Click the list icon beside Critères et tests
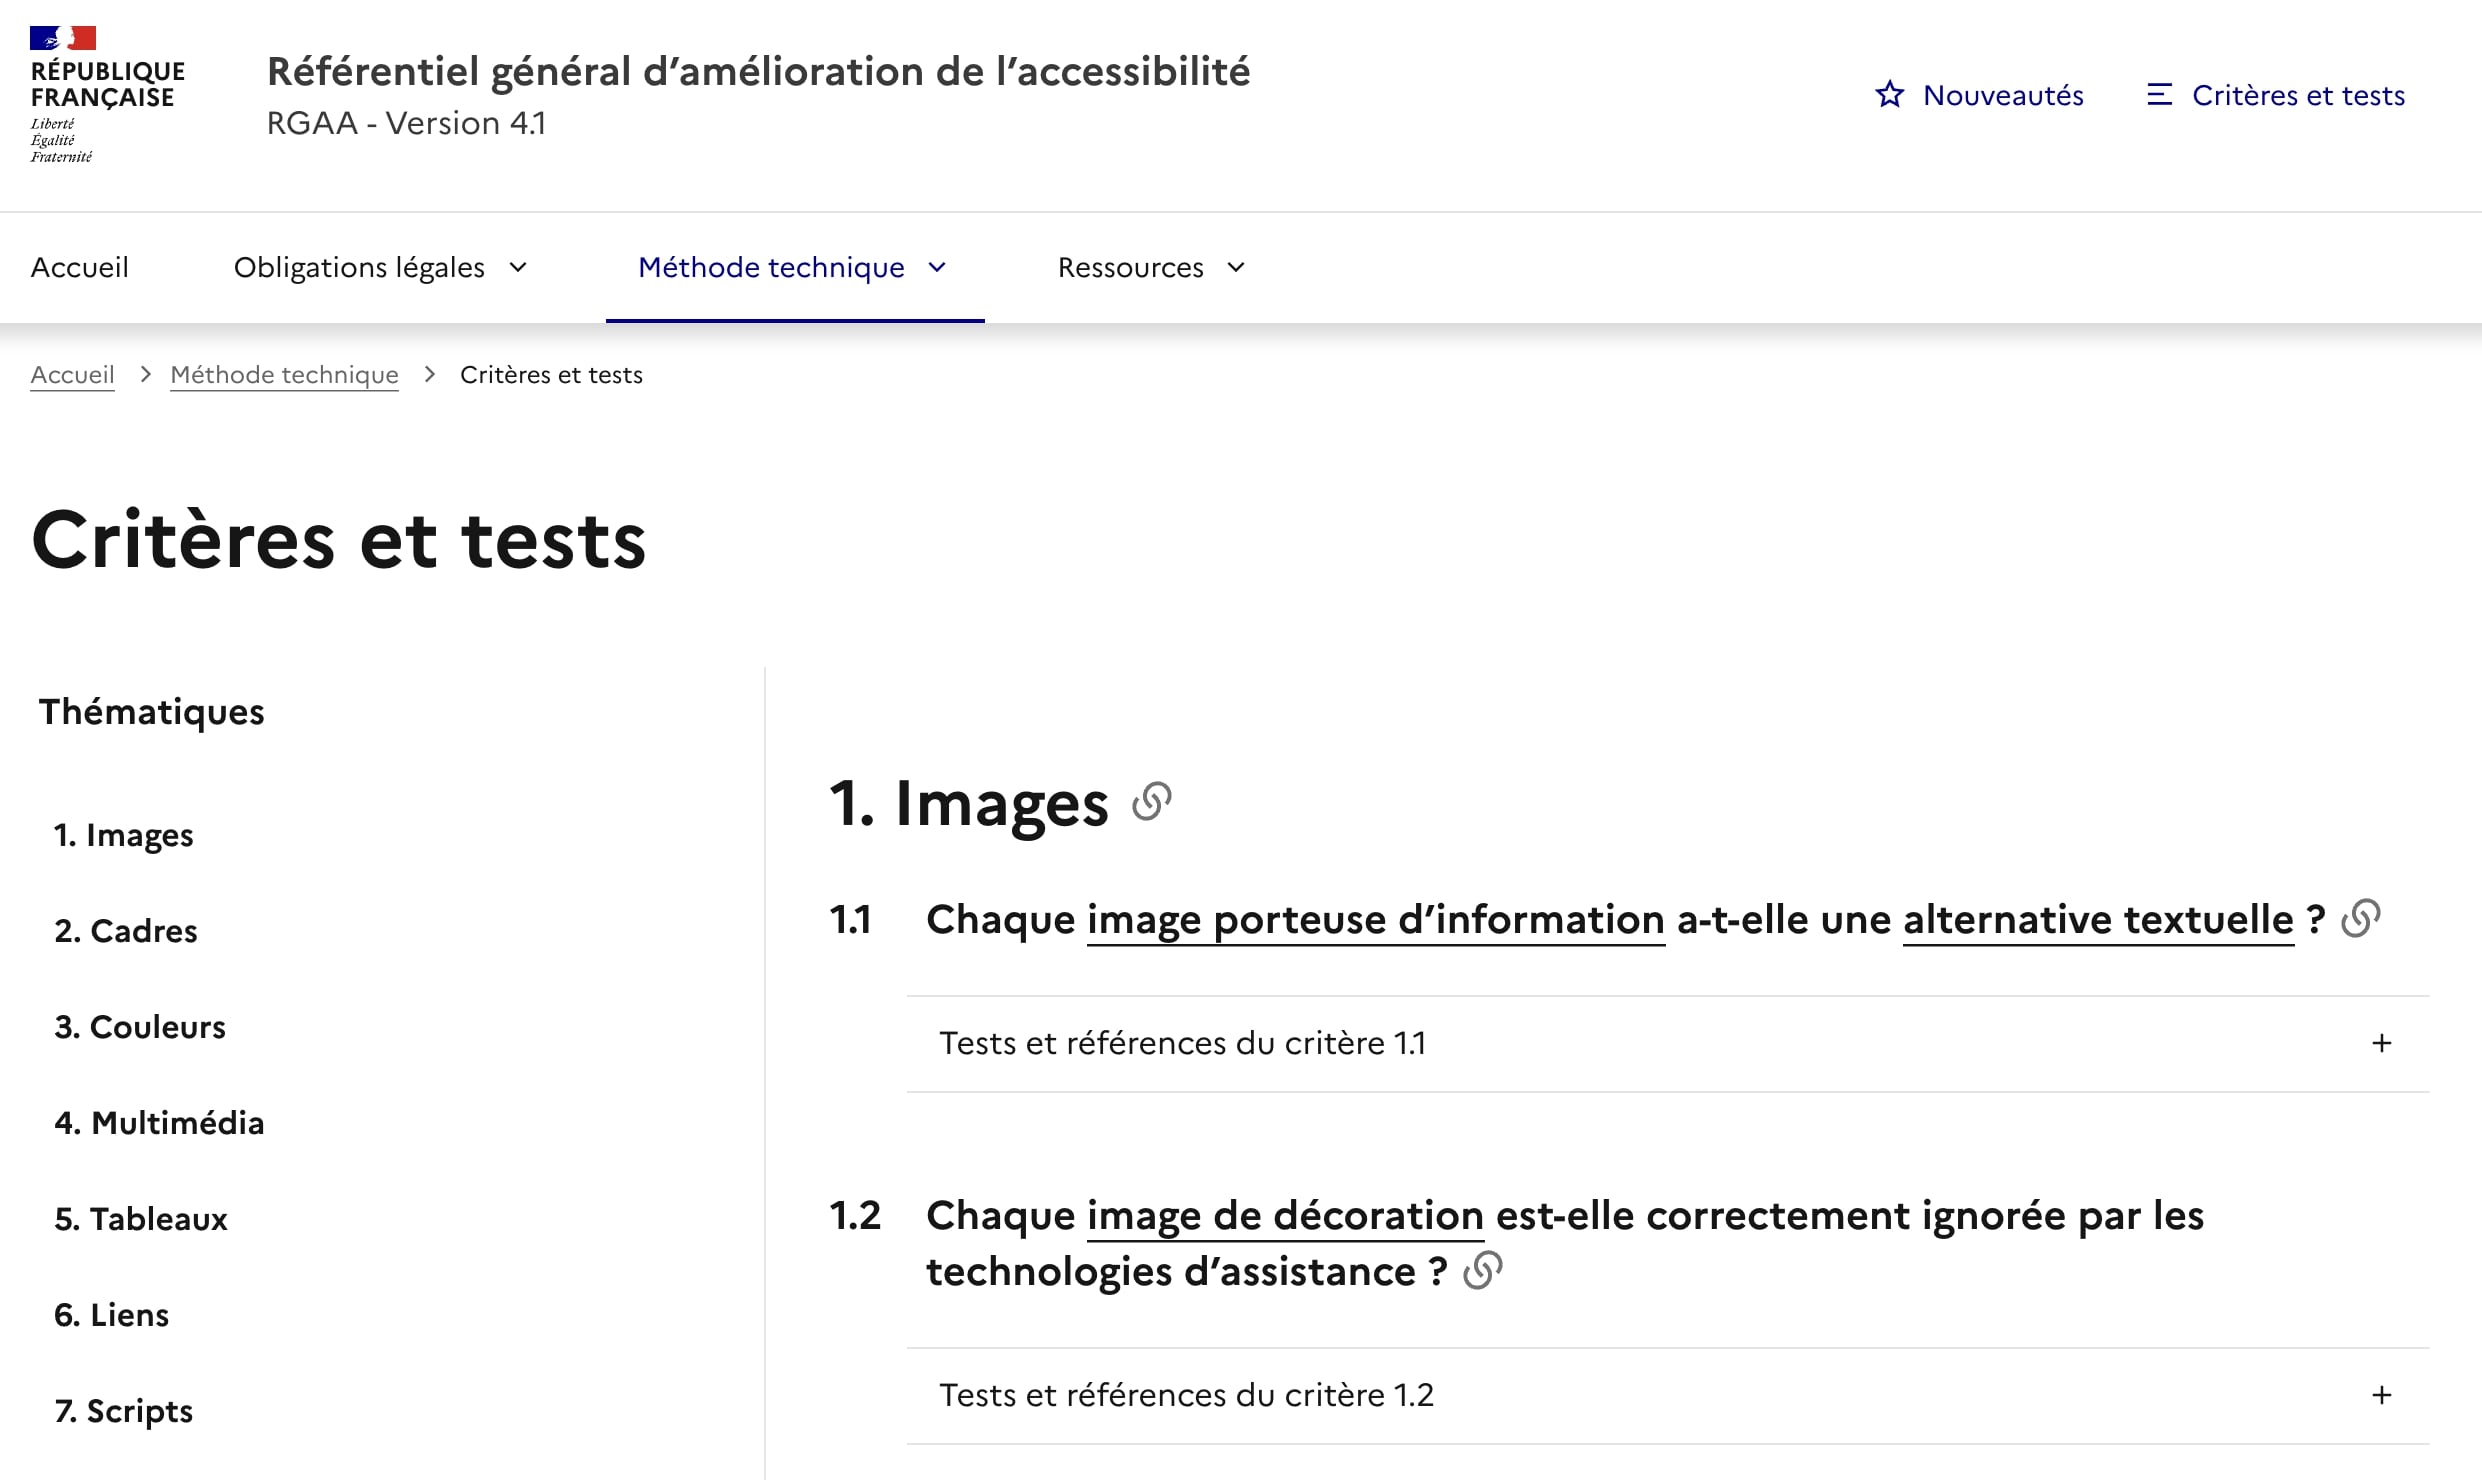This screenshot has height=1480, width=2482. click(x=2161, y=93)
